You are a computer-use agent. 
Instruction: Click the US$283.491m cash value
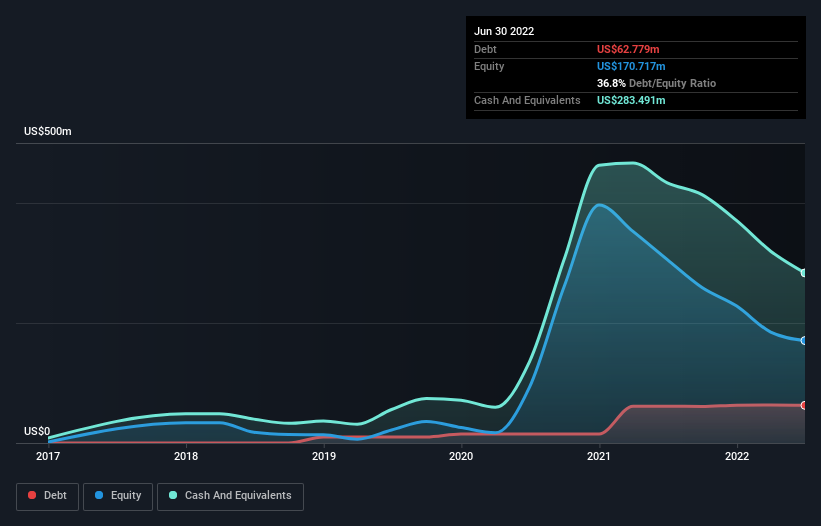(x=631, y=100)
